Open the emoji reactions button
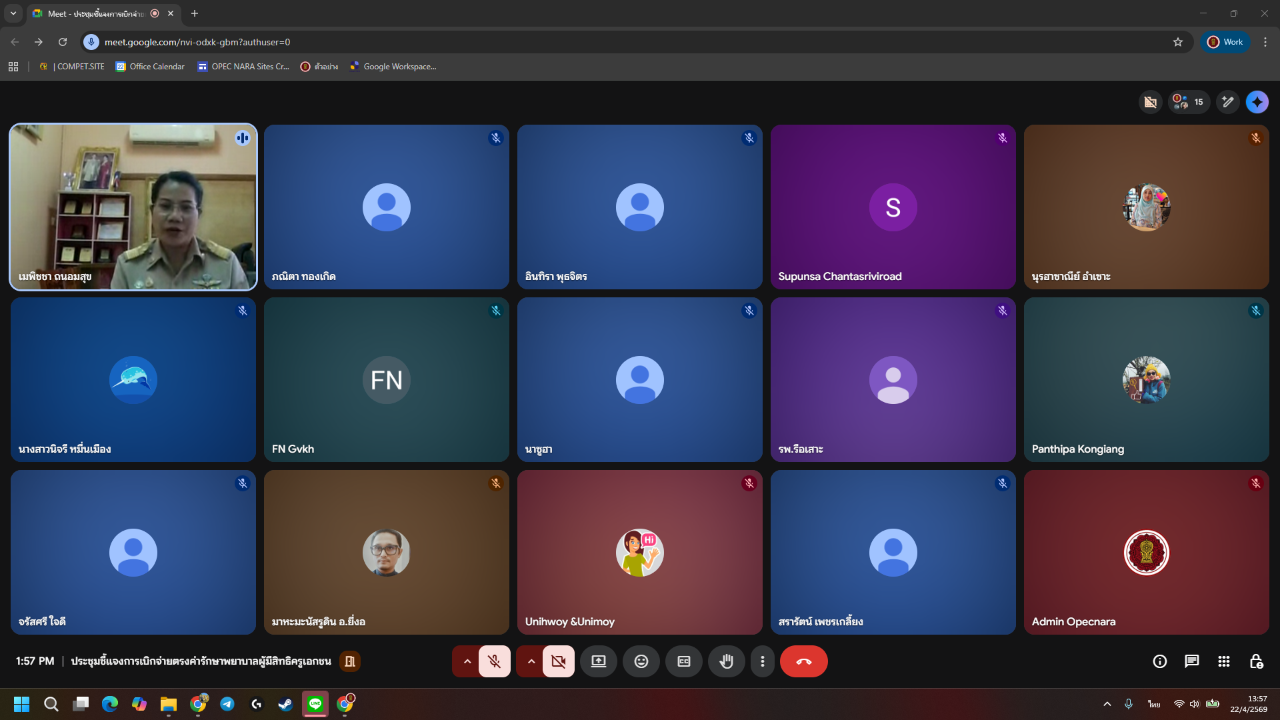This screenshot has width=1280, height=720. 641,661
